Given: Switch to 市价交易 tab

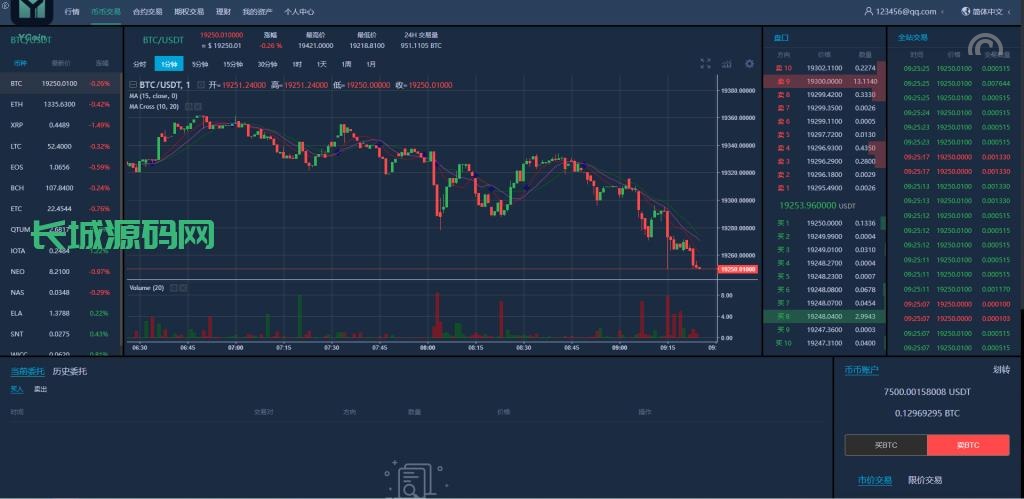Looking at the screenshot, I should tap(874, 480).
